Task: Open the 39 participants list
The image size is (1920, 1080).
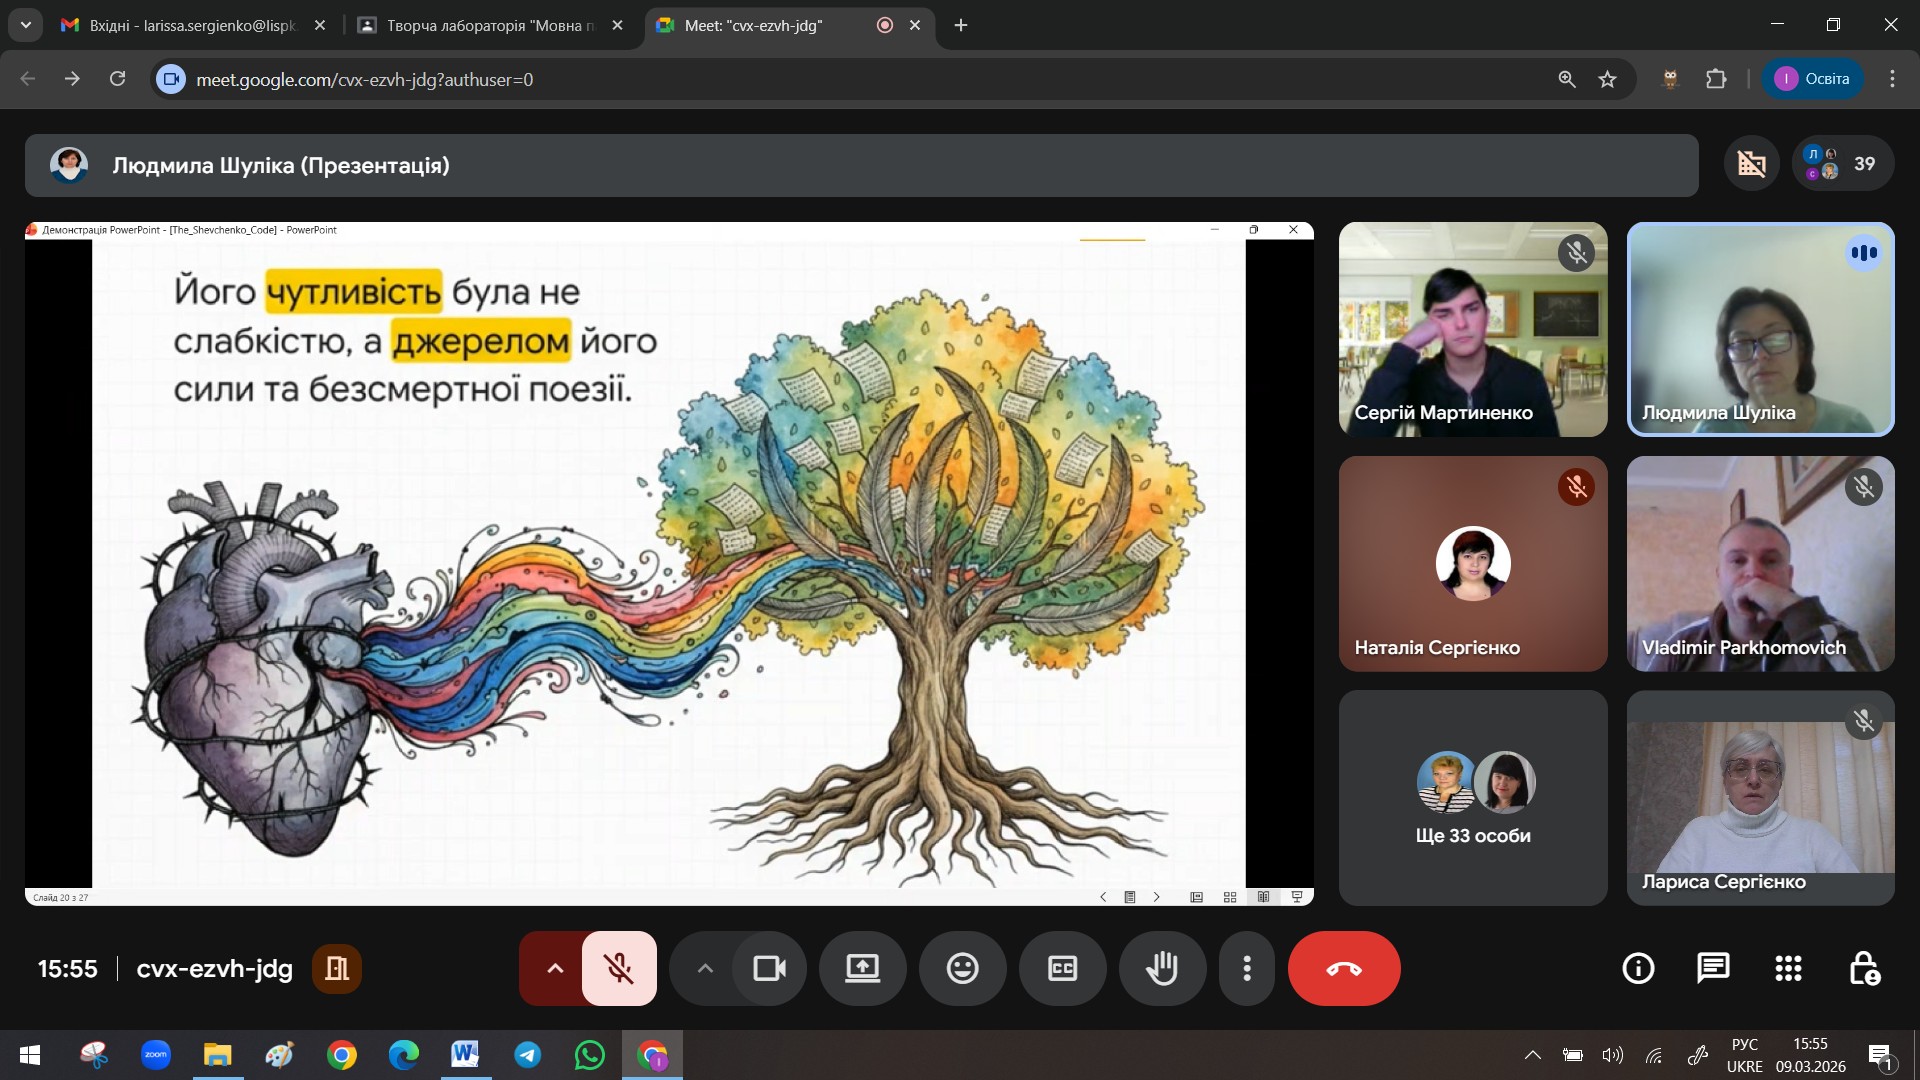Action: click(x=1843, y=163)
